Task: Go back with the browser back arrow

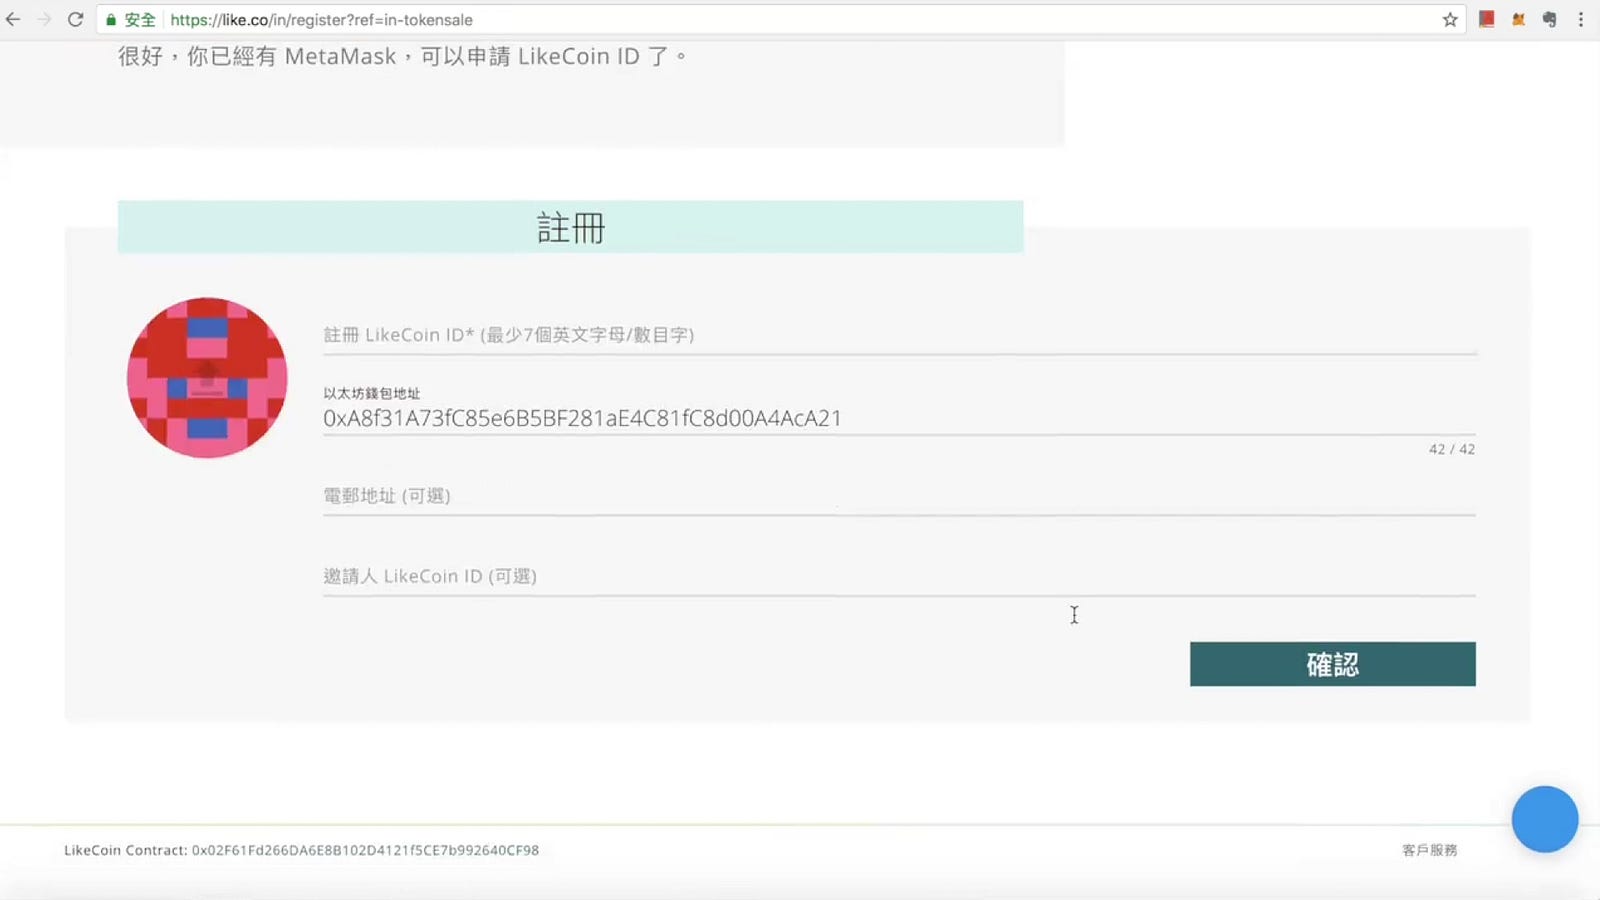Action: tap(13, 19)
